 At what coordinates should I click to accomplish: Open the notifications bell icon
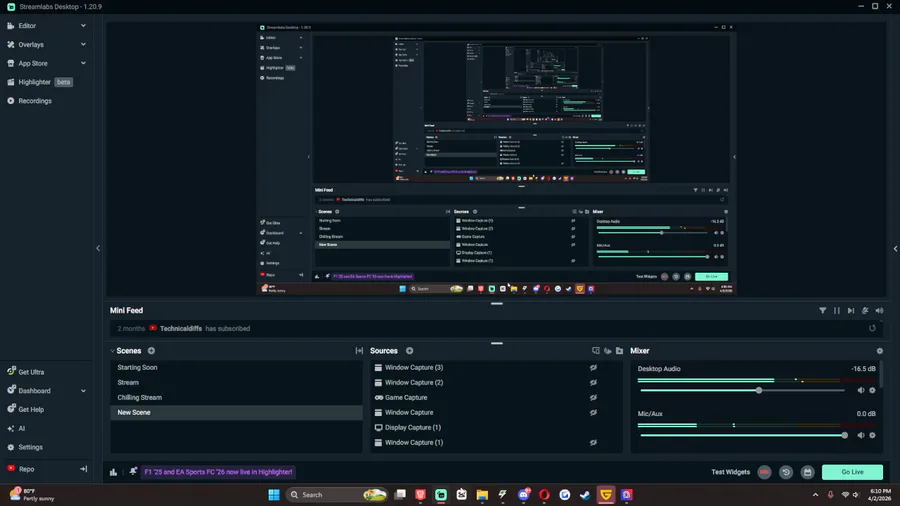pyautogui.click(x=133, y=472)
